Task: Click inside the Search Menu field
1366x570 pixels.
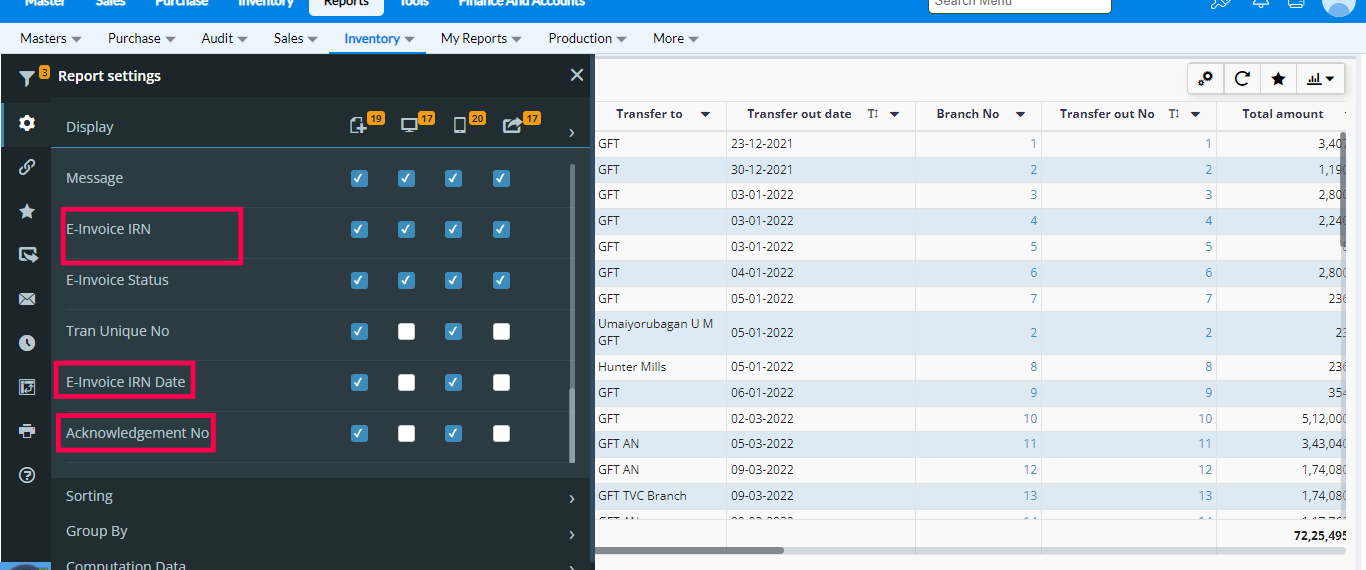Action: click(1020, 4)
